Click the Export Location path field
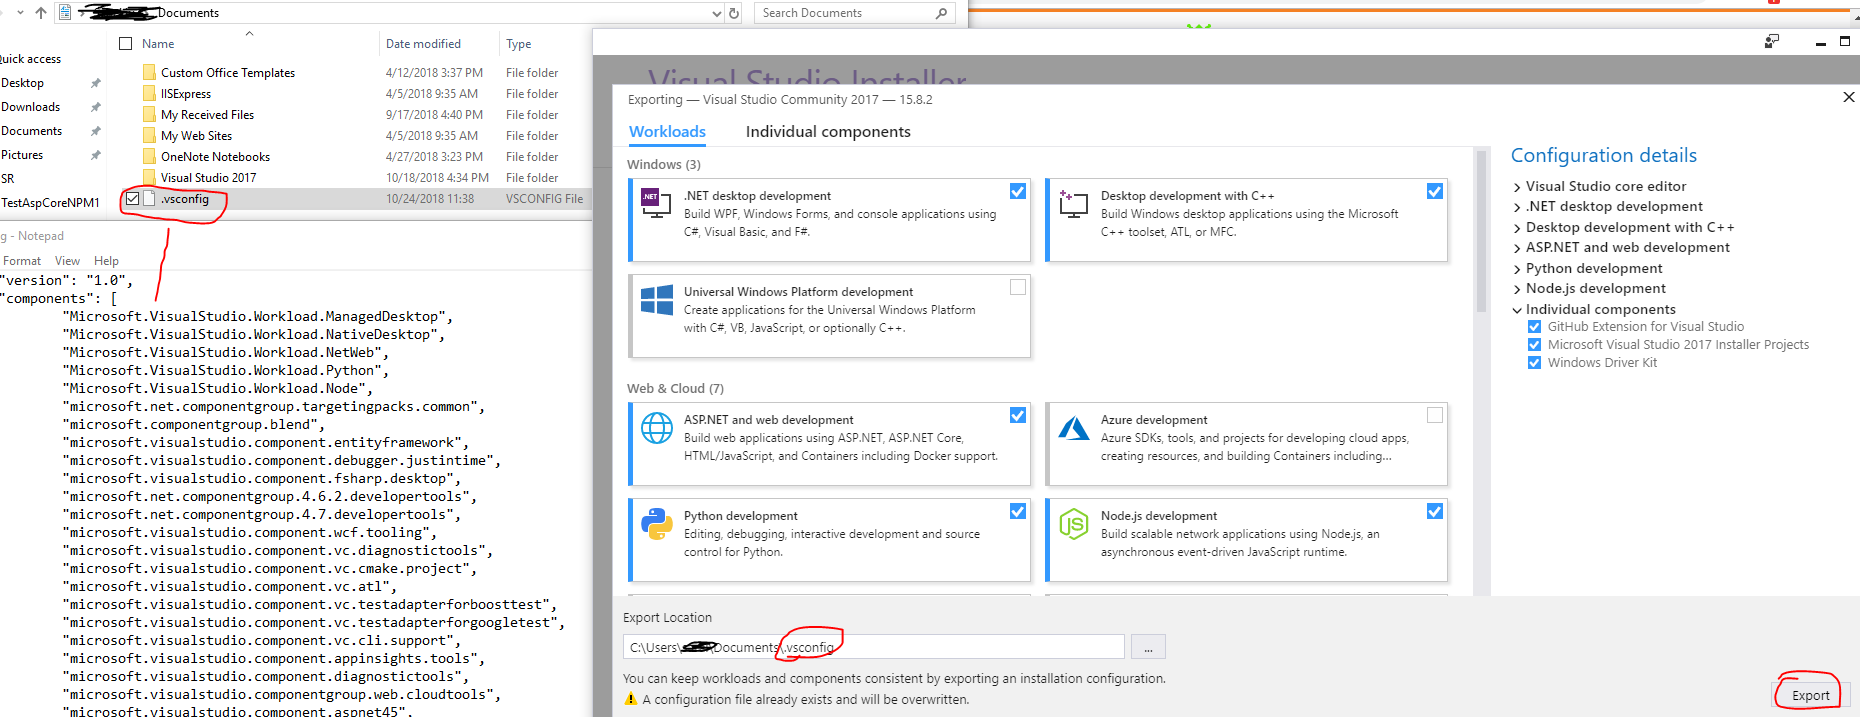 pos(874,647)
